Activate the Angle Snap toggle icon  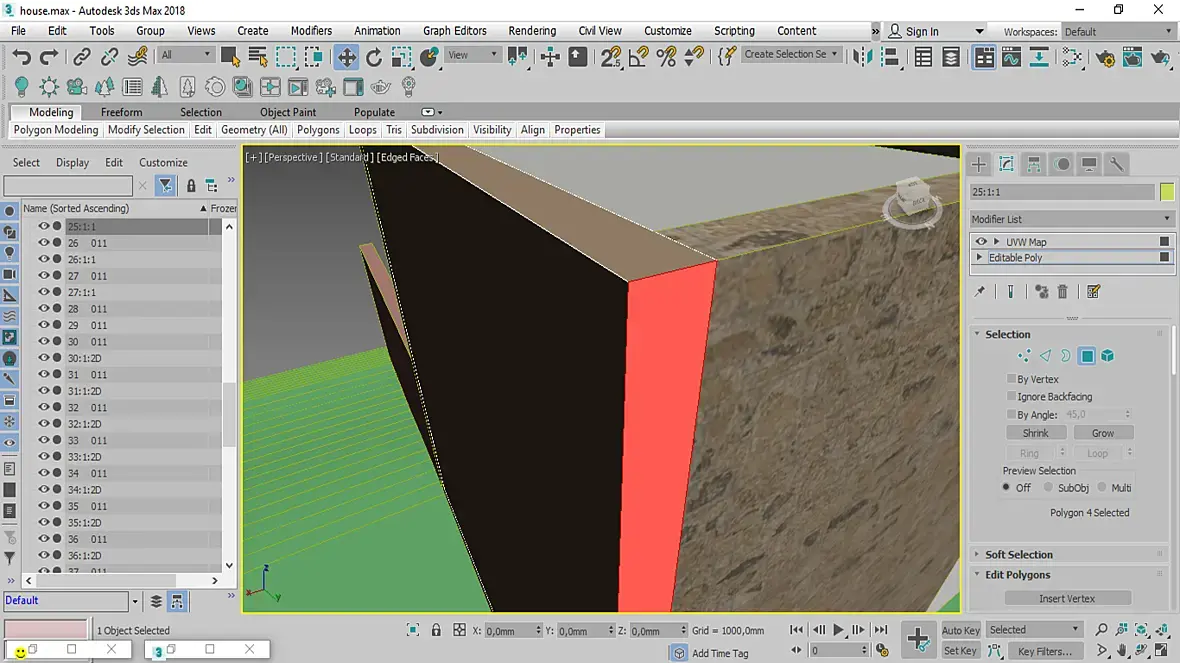click(x=638, y=57)
